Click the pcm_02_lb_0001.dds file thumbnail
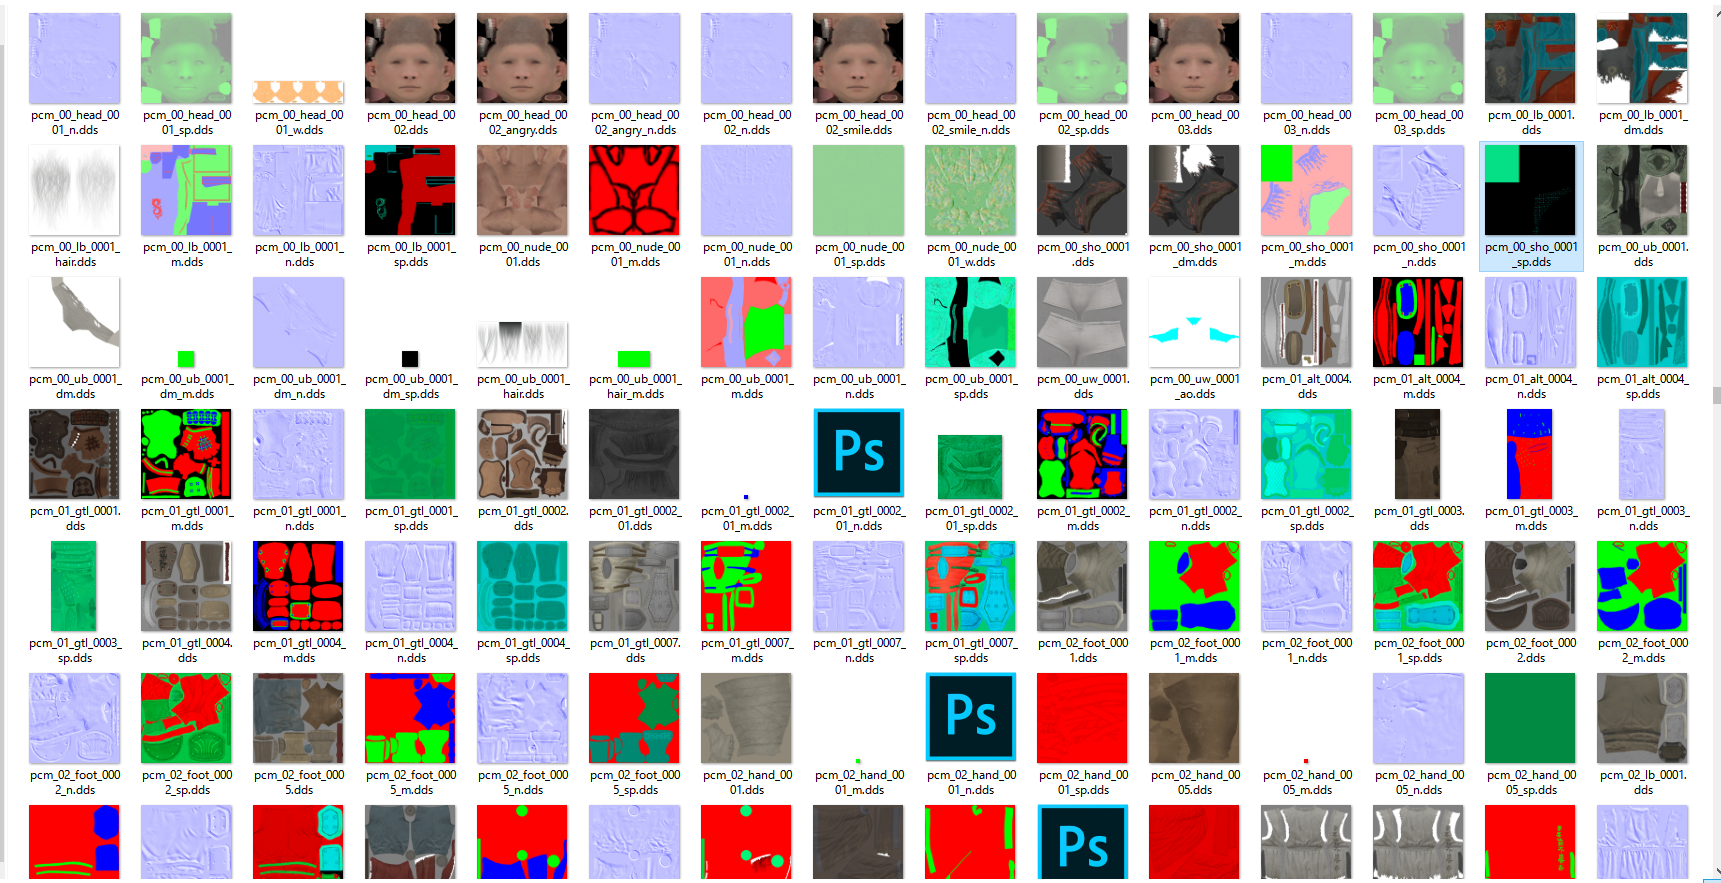Viewport: 1721px width, 883px height. [1642, 718]
